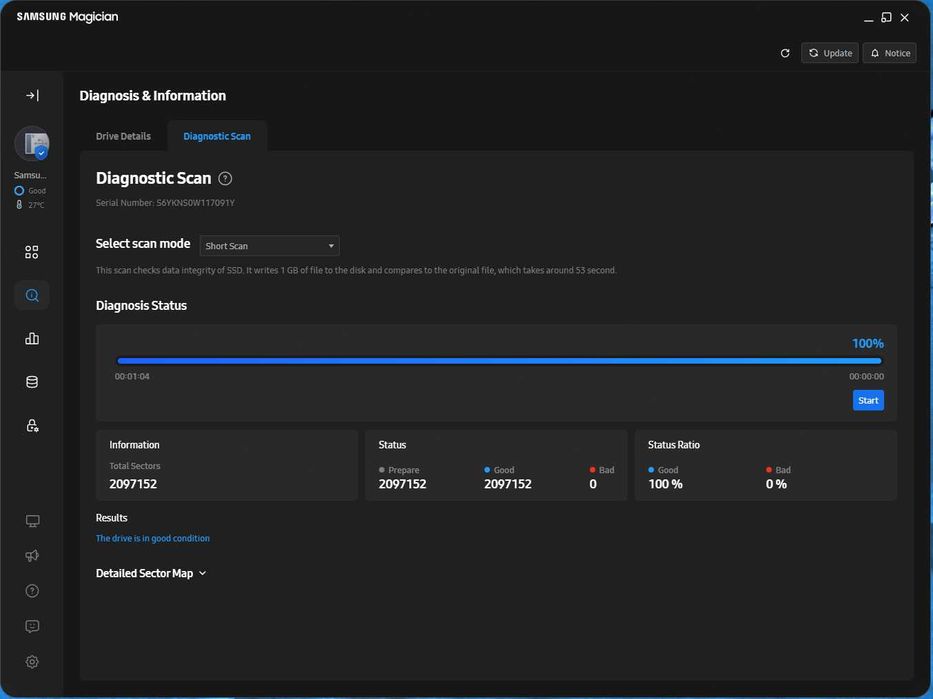Open the bar chart benchmark icon
933x699 pixels.
pyautogui.click(x=32, y=339)
